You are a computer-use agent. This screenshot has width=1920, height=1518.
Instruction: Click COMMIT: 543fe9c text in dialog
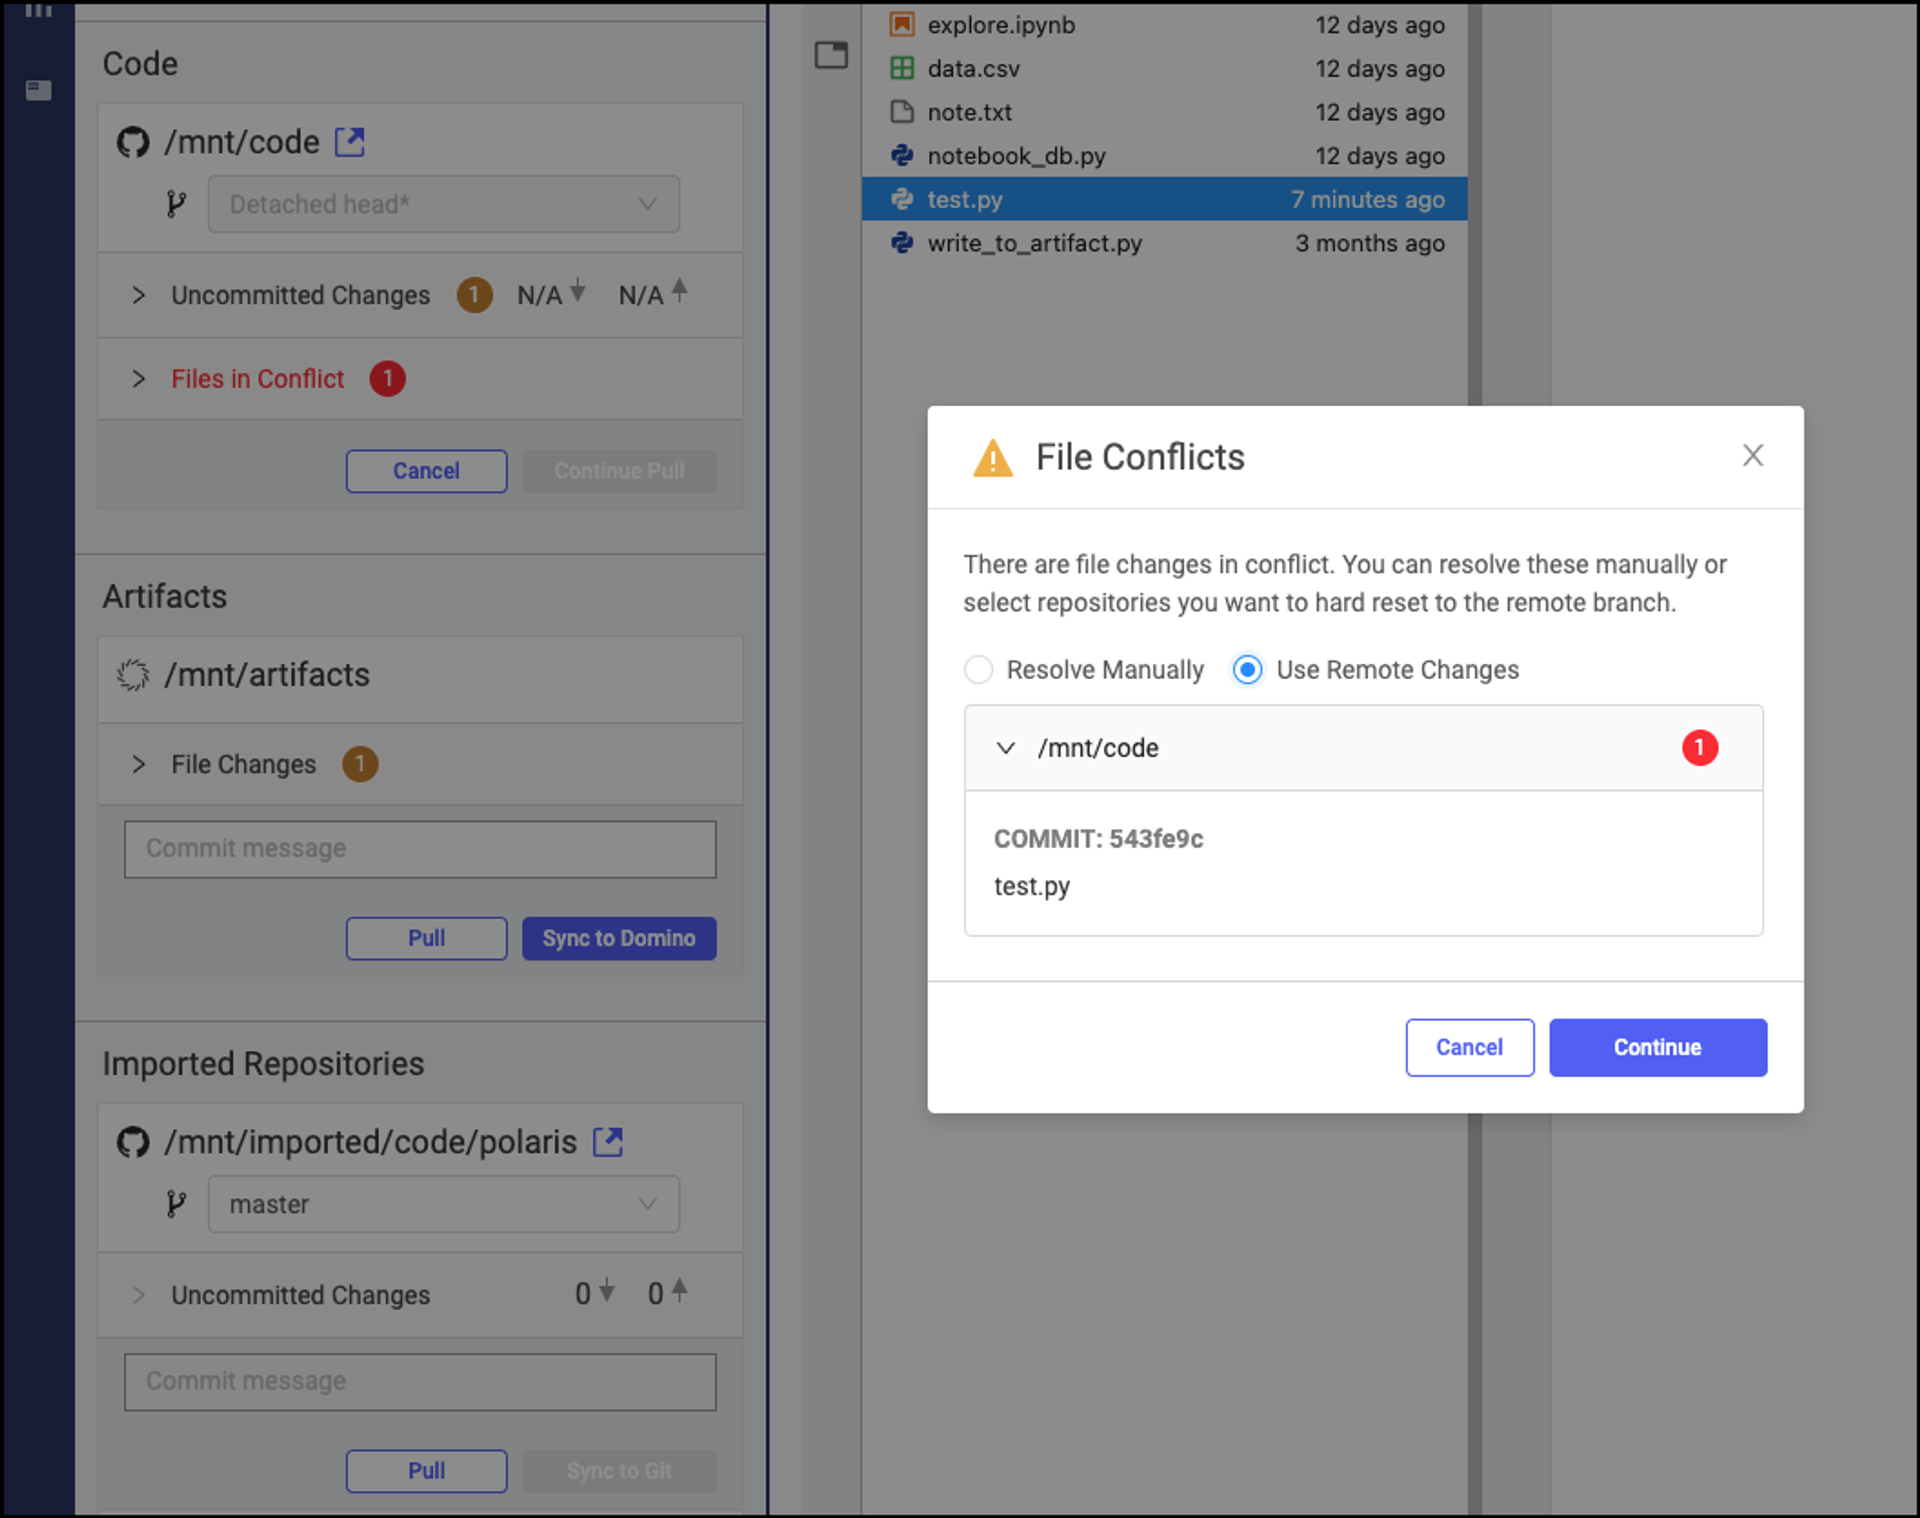pyautogui.click(x=1098, y=838)
